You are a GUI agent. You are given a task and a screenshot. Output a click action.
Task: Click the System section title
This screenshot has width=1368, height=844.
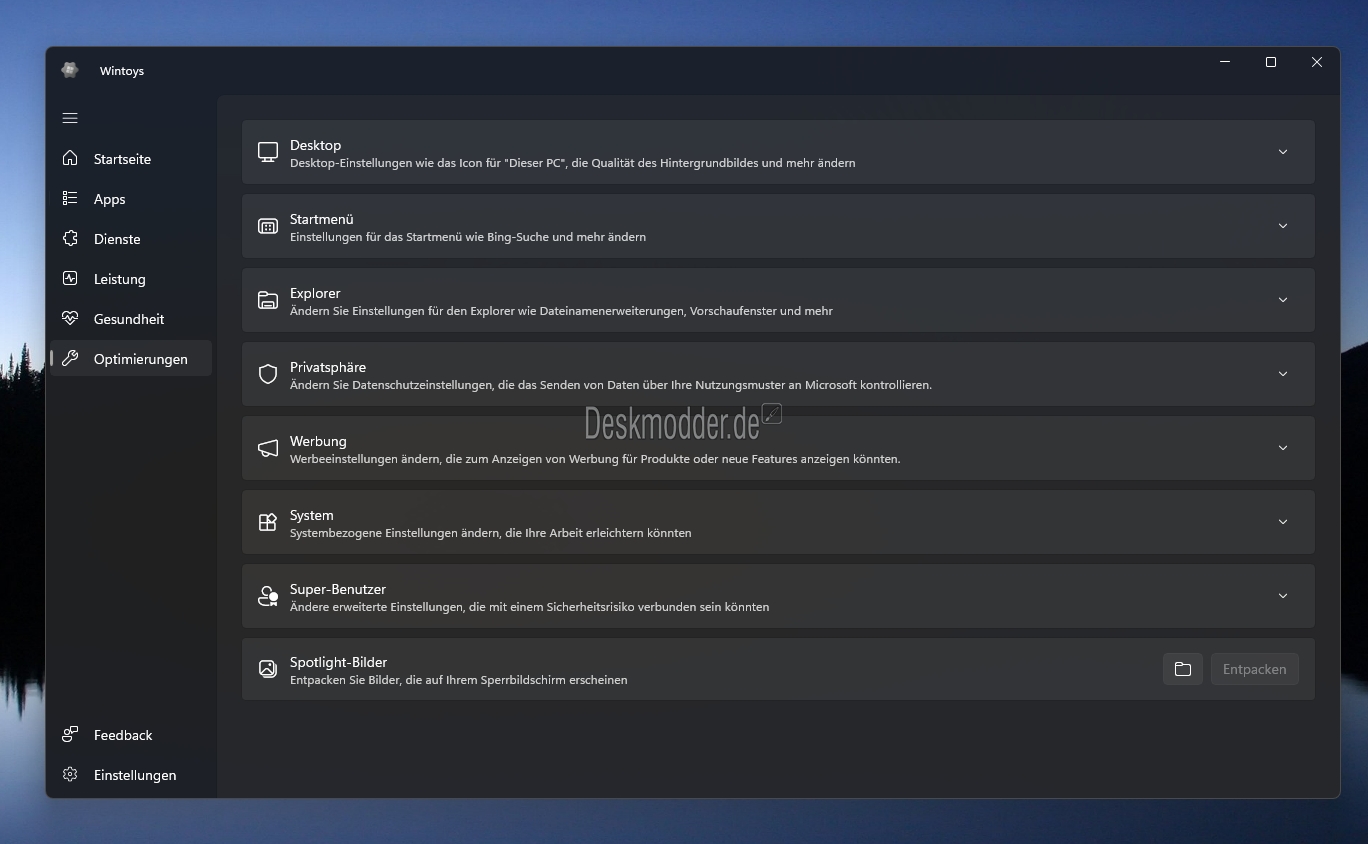click(312, 515)
